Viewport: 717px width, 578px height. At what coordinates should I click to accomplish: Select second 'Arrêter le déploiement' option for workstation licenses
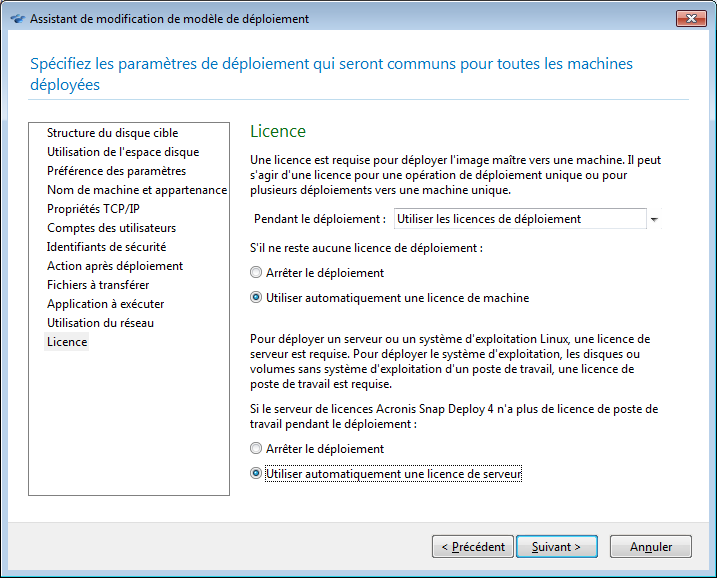click(257, 449)
